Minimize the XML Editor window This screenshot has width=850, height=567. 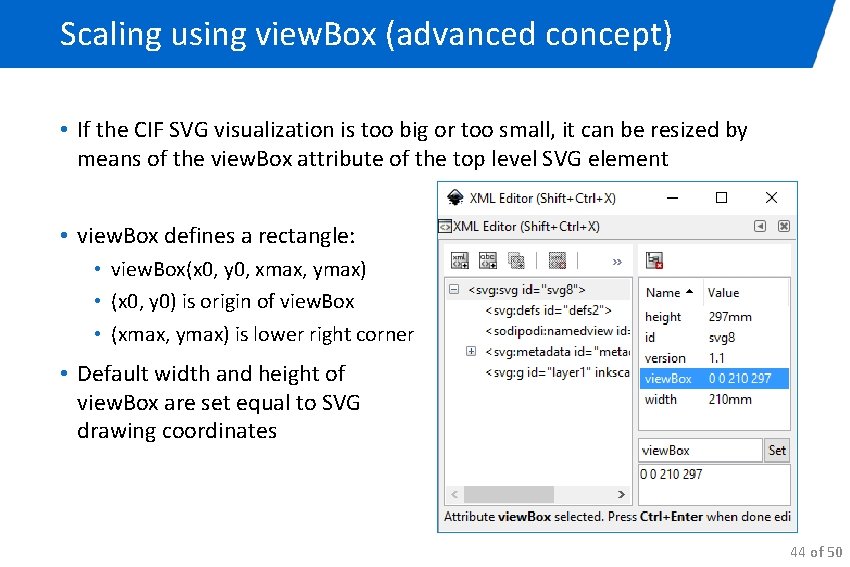[x=673, y=198]
